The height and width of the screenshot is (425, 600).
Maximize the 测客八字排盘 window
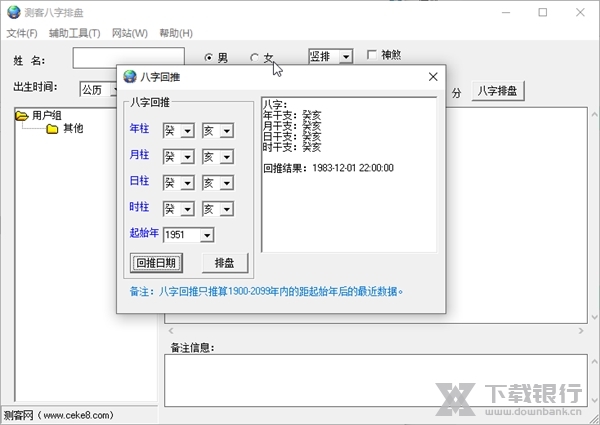click(x=543, y=13)
